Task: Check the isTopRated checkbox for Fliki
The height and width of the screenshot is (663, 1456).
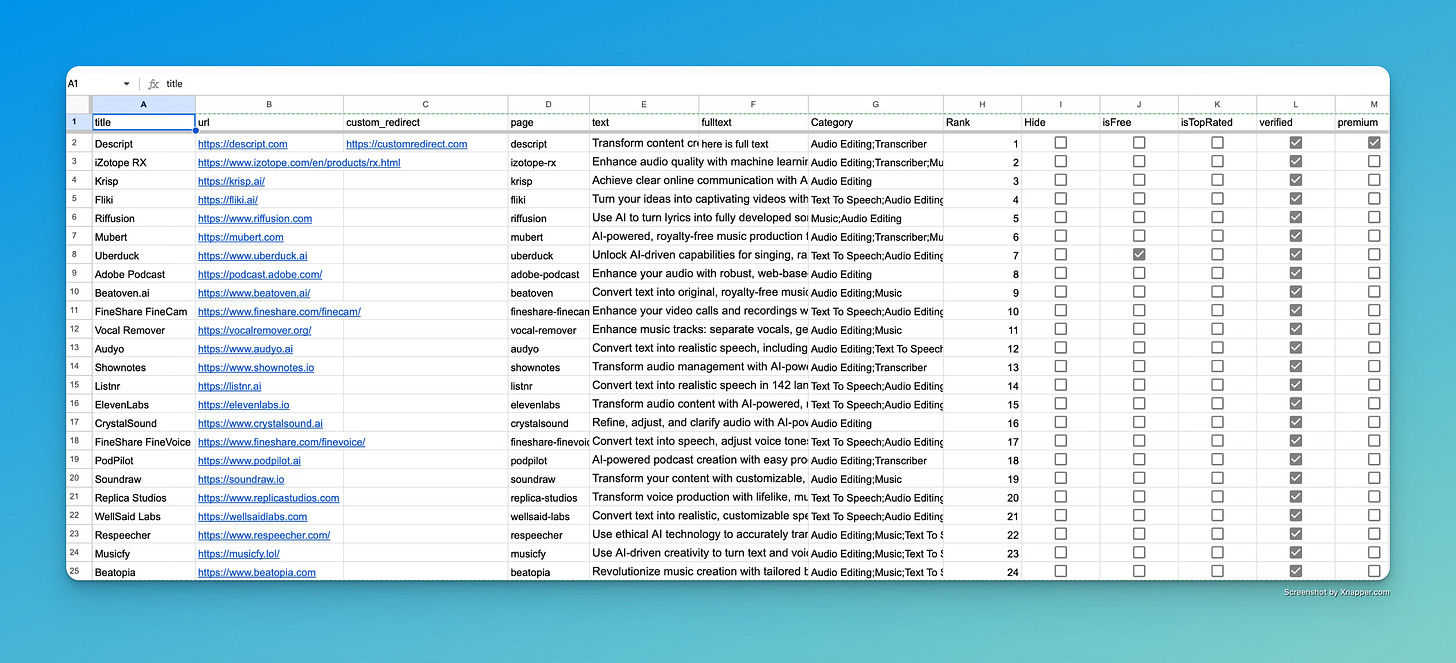Action: (1217, 199)
